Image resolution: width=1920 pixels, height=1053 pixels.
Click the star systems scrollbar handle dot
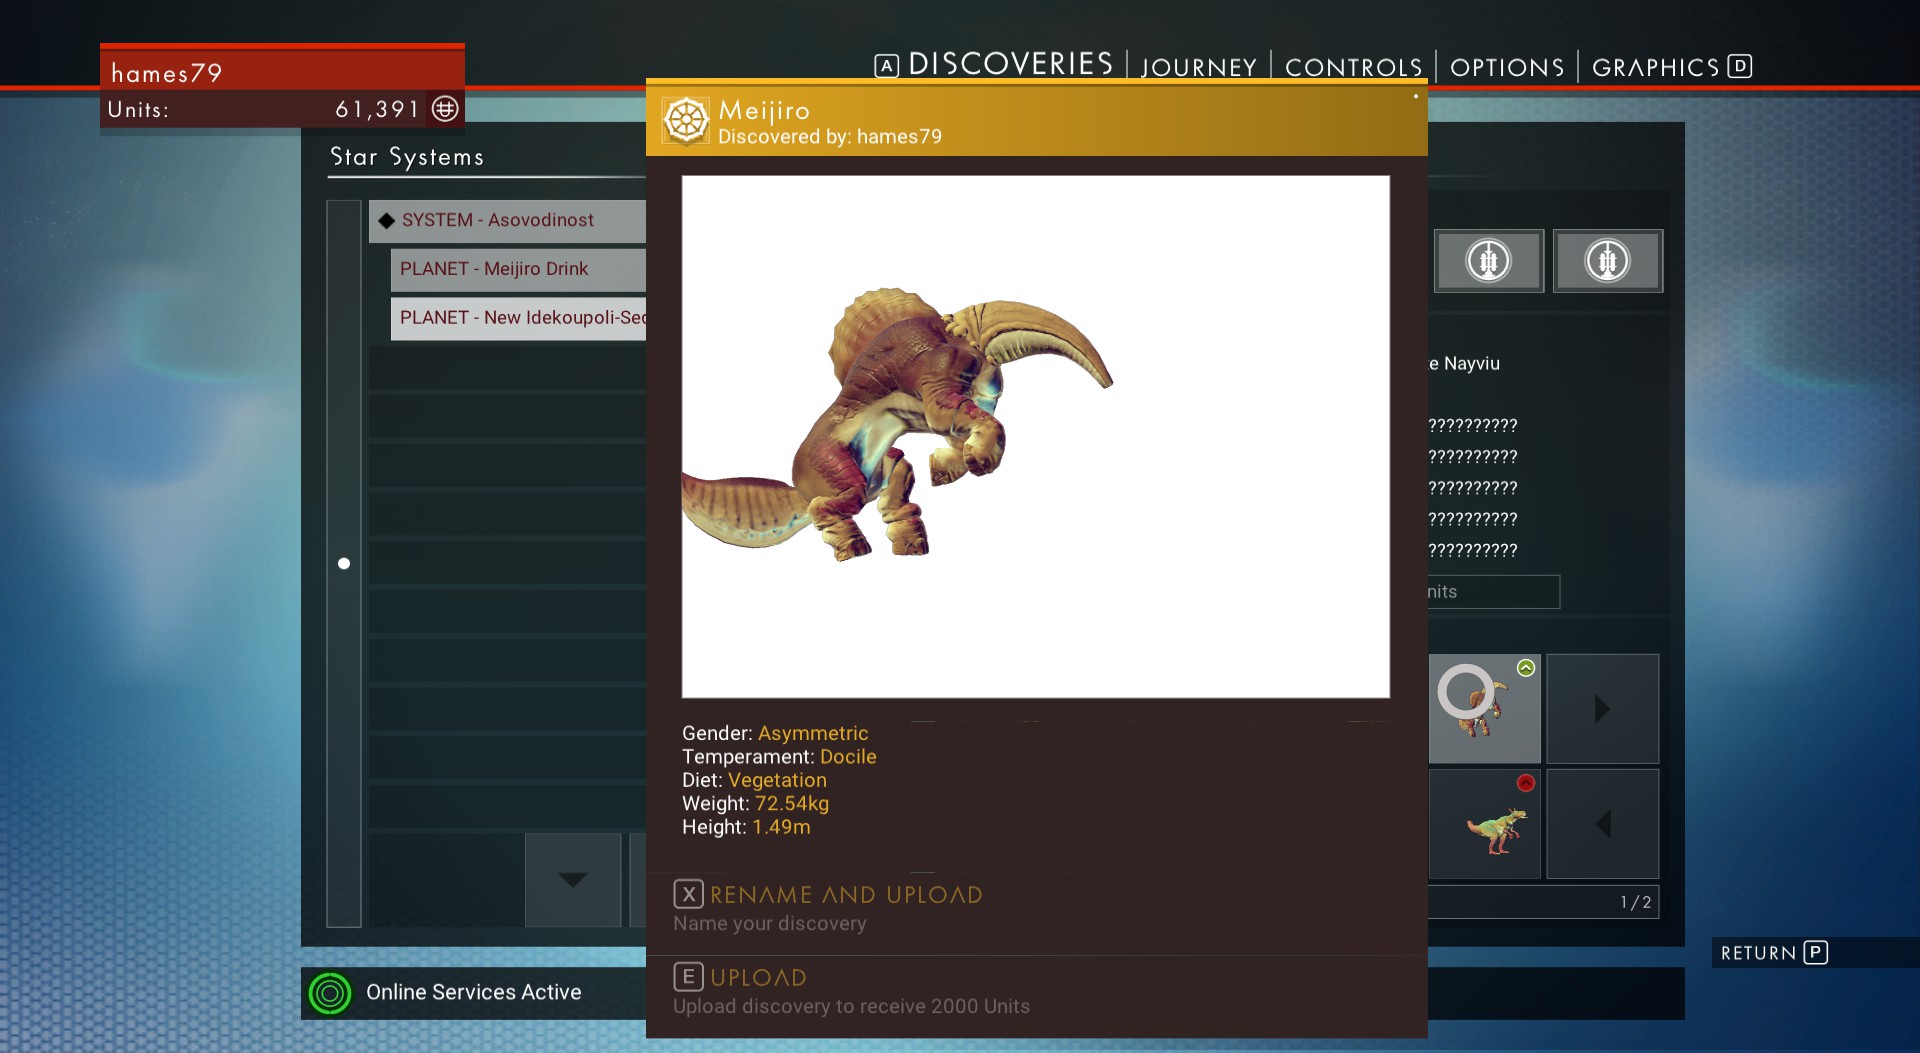(x=344, y=564)
